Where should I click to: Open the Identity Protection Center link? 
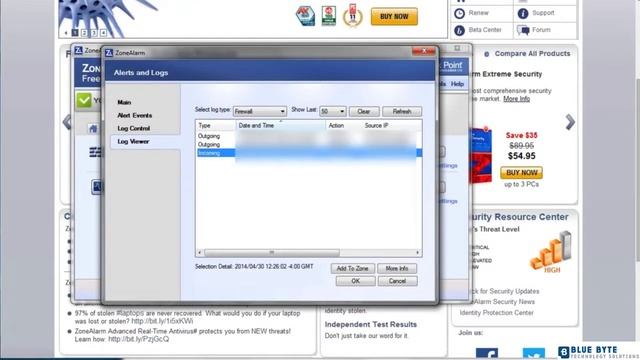(496, 313)
